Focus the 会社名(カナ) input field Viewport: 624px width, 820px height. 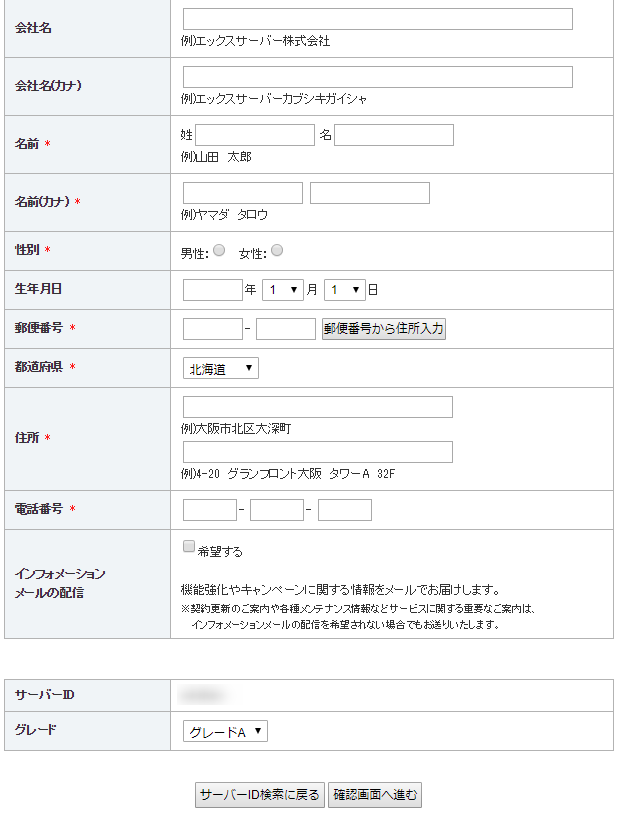pos(378,77)
